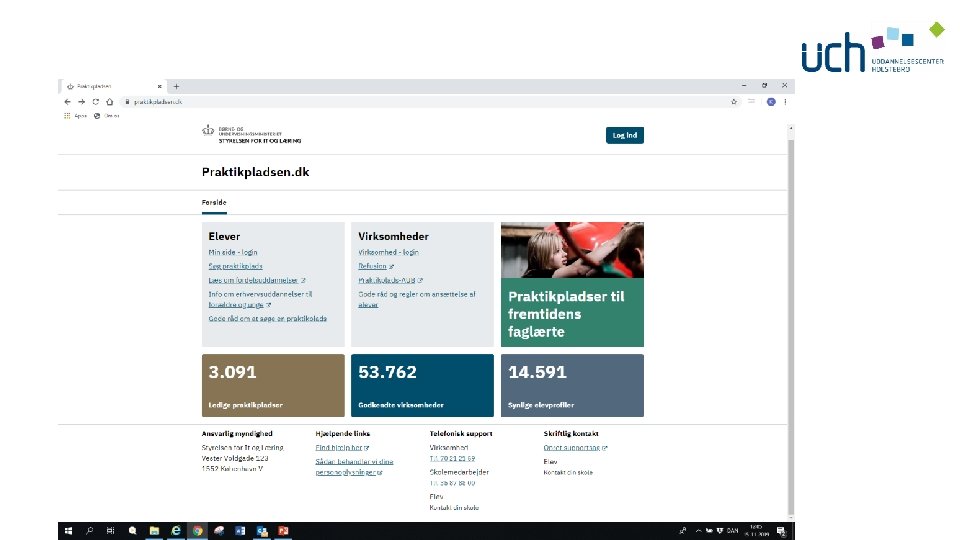The image size is (960, 540).
Task: Open the Refusion link under Virksomheder
Action: coord(376,266)
